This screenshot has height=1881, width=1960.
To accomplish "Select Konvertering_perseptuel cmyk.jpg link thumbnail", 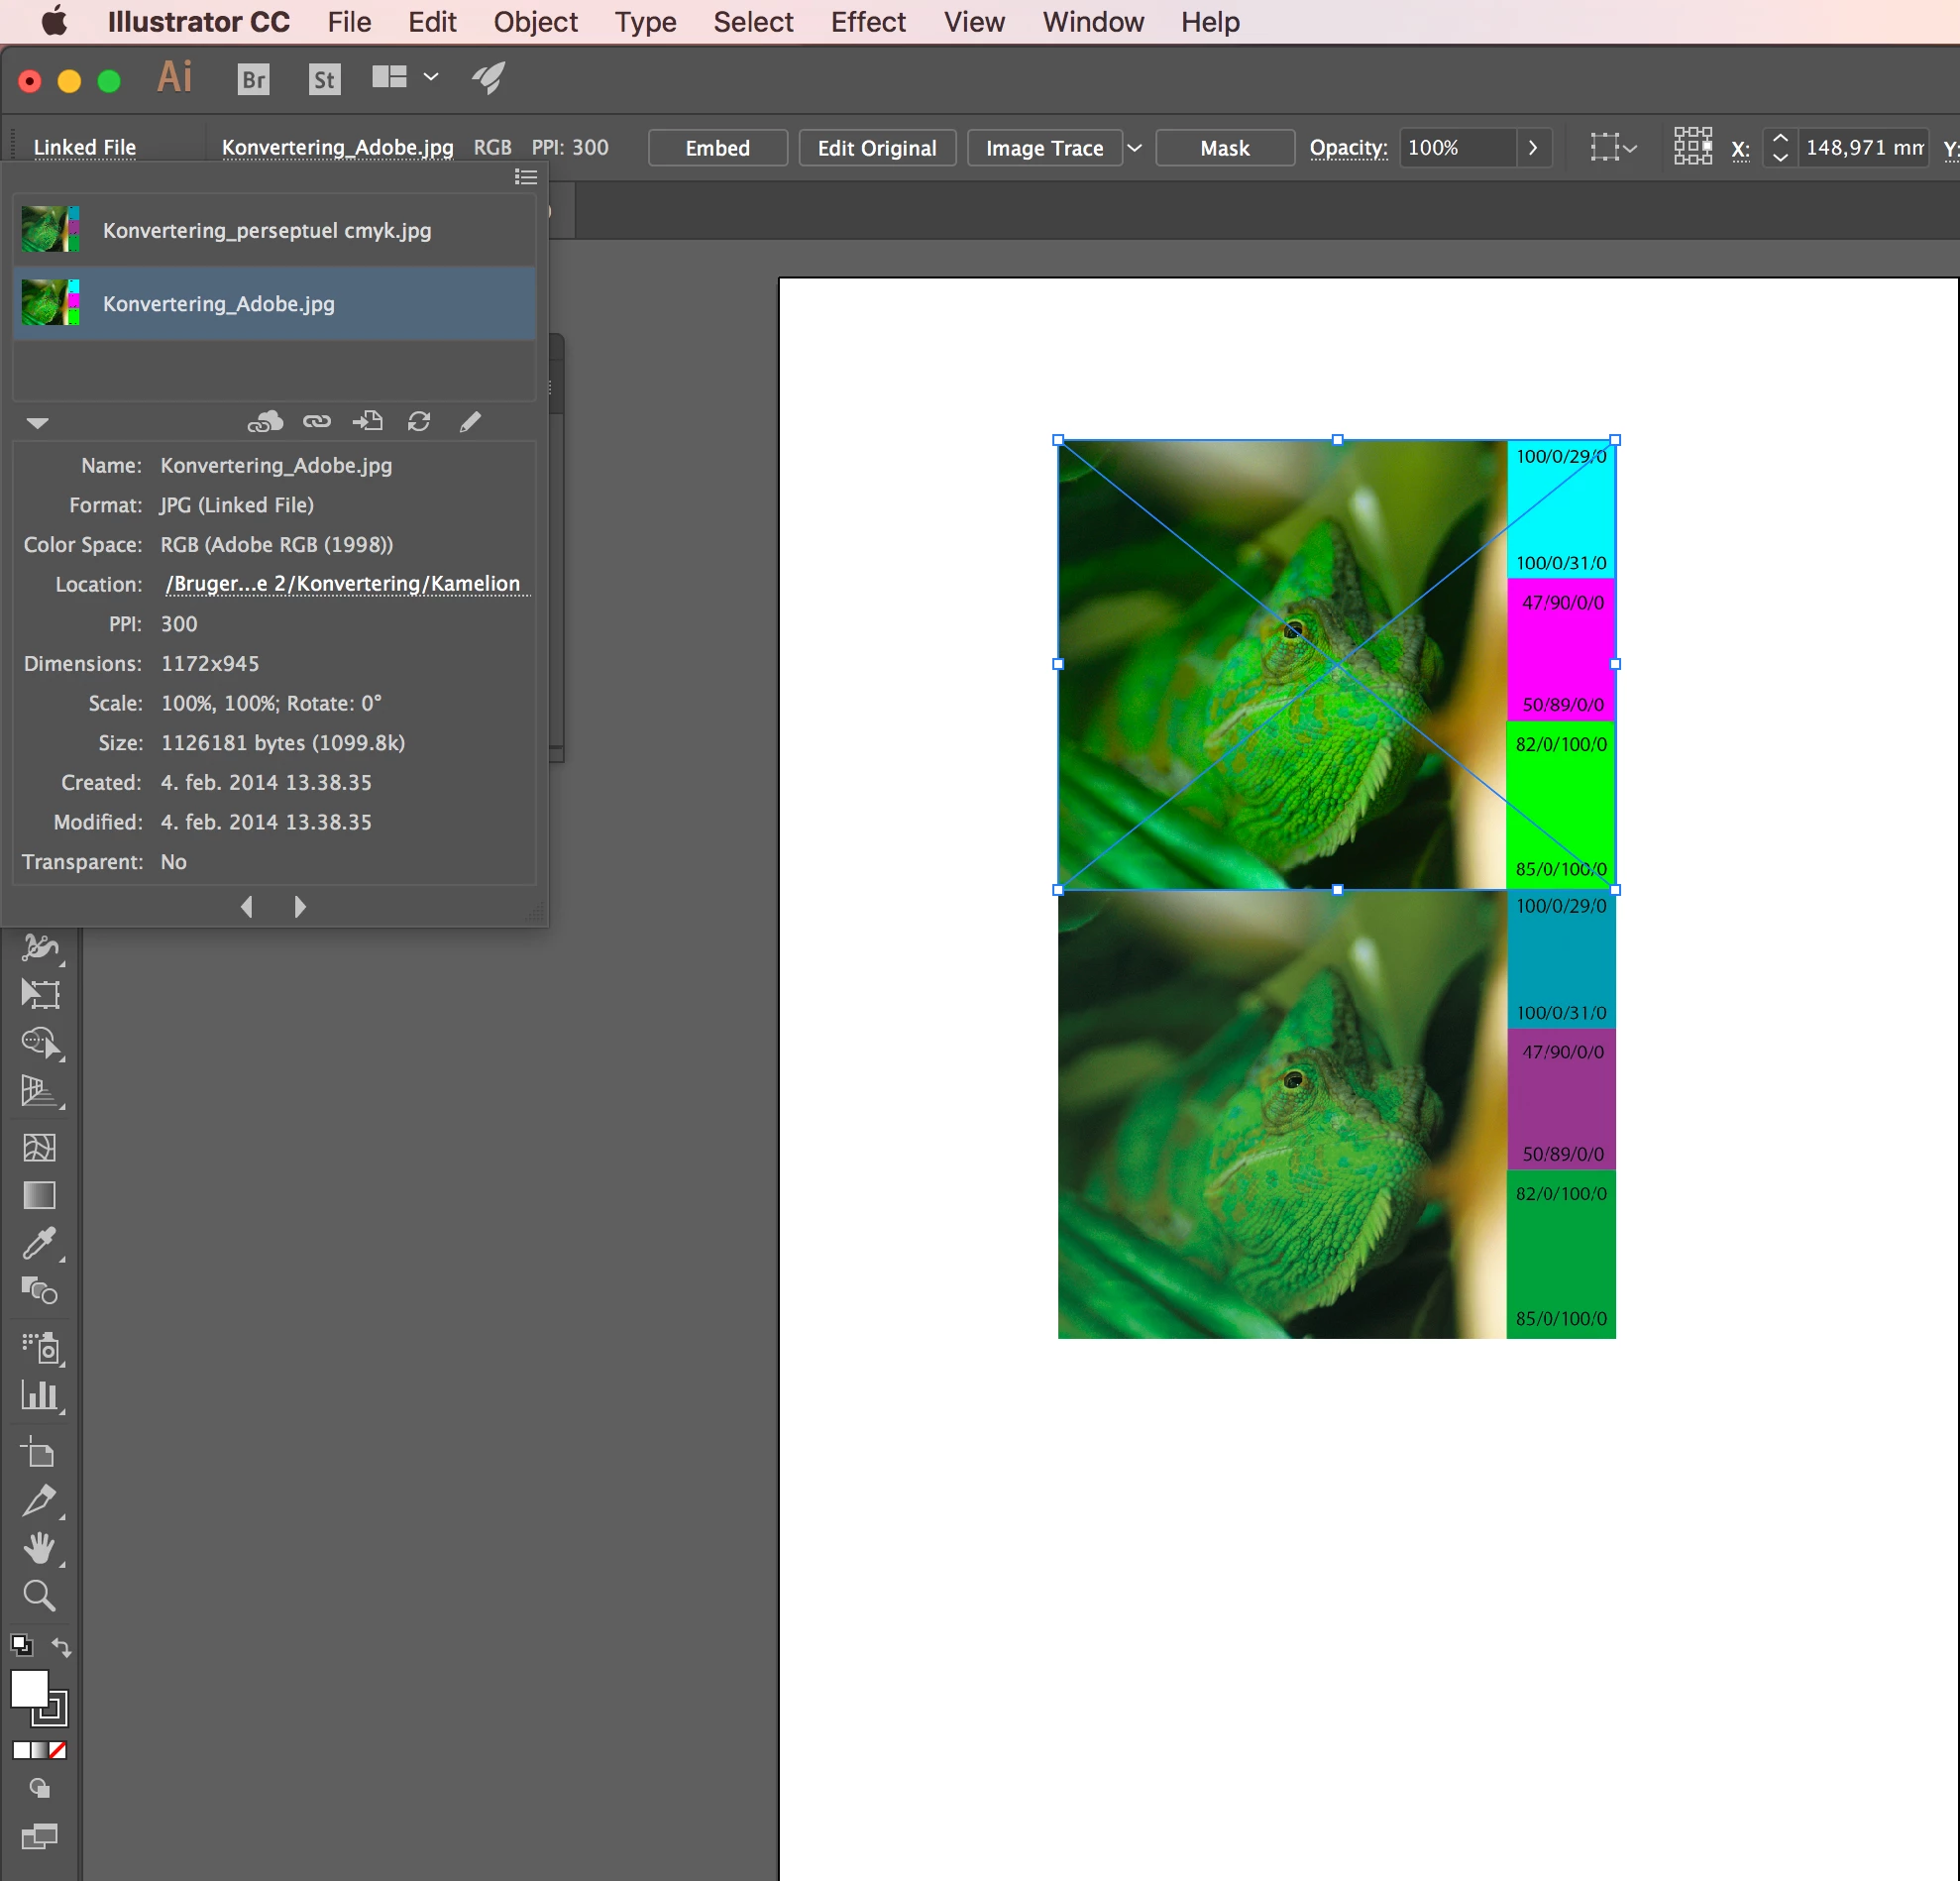I will pos(50,229).
